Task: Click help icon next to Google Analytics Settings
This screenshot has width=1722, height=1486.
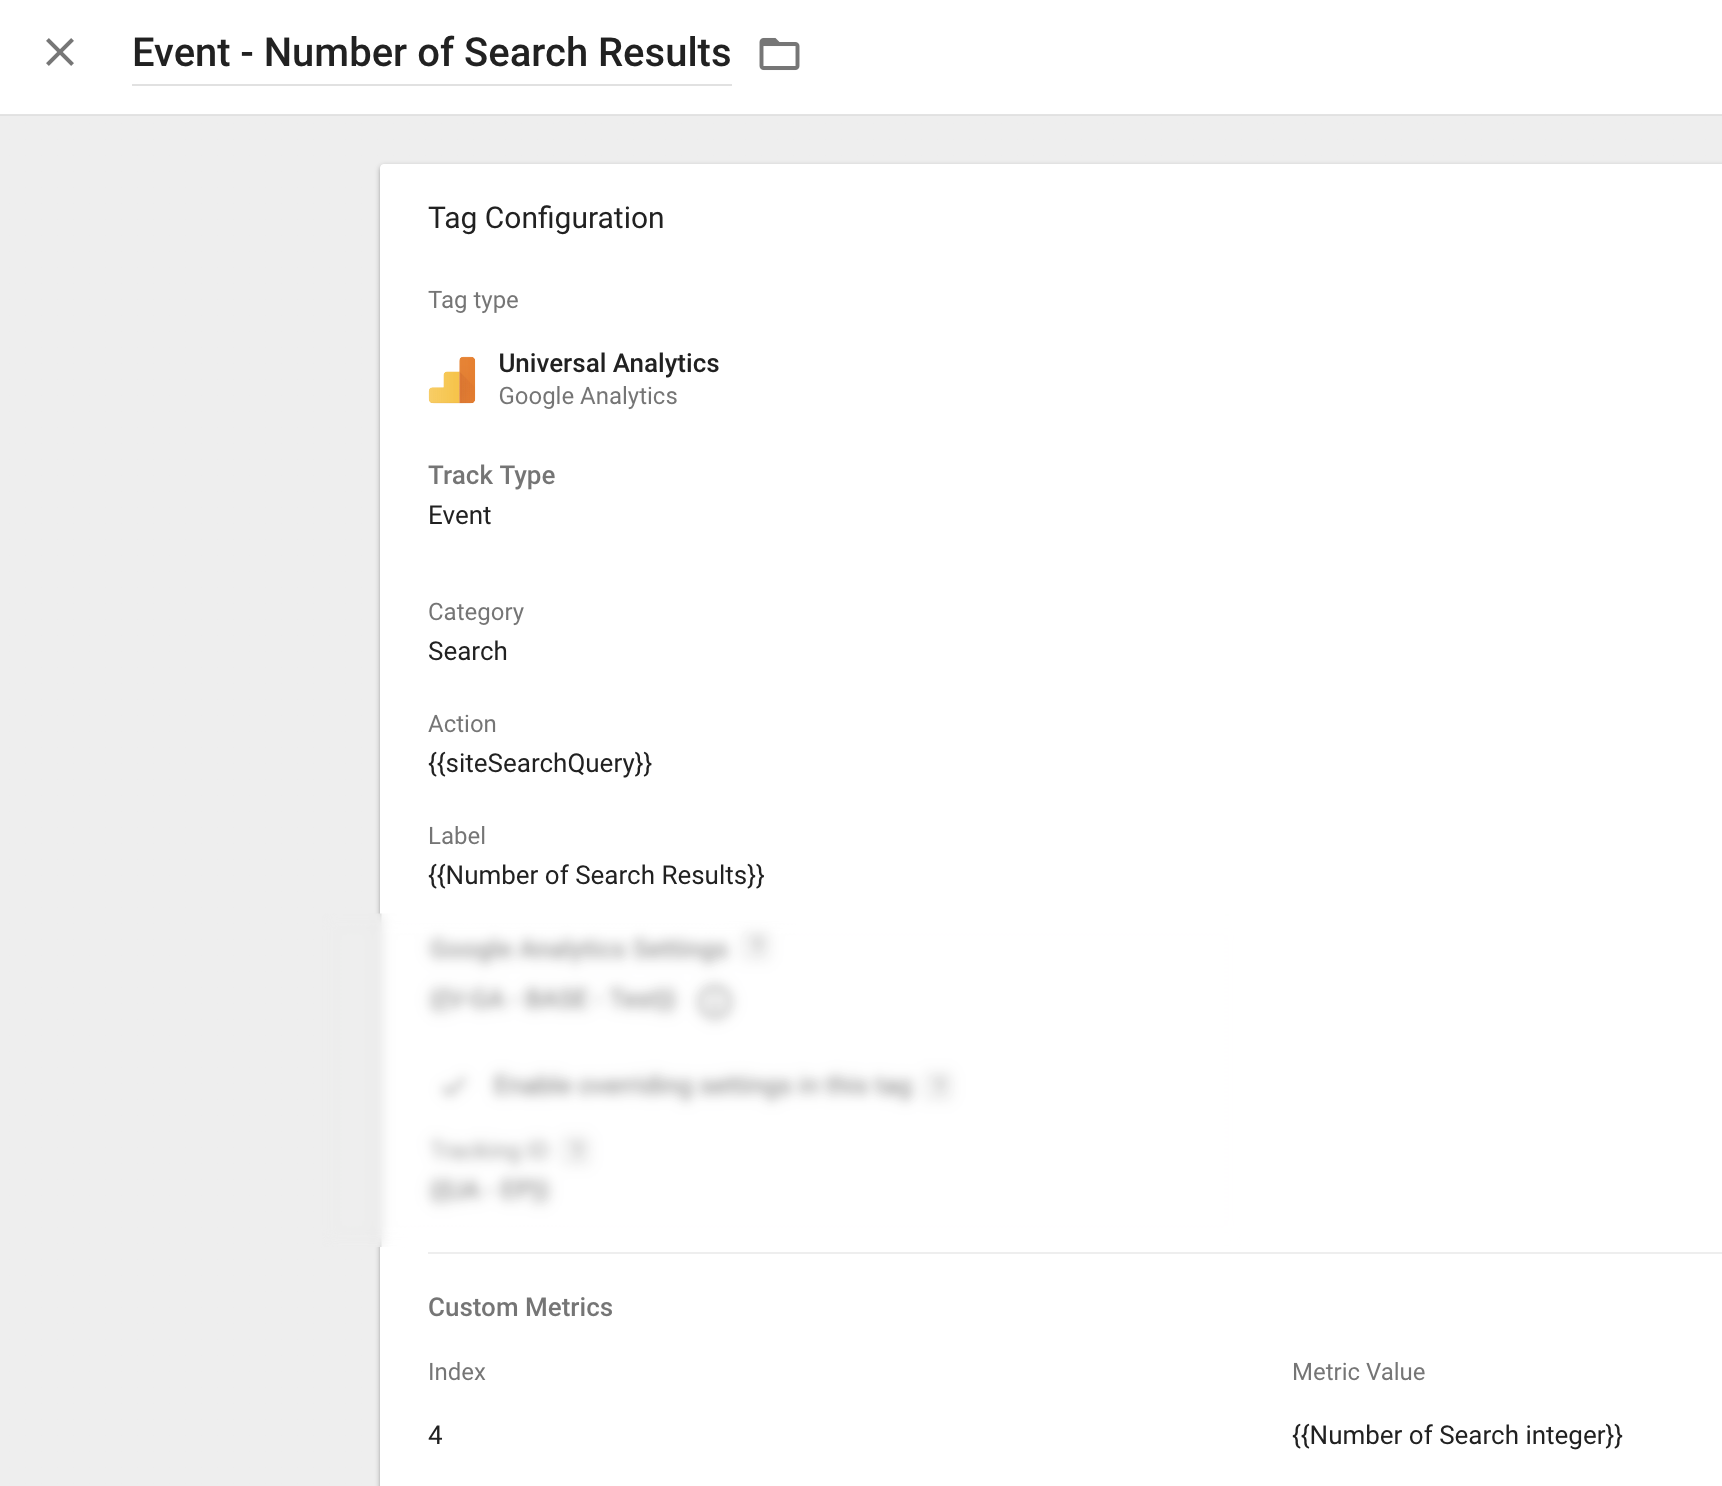Action: (757, 947)
